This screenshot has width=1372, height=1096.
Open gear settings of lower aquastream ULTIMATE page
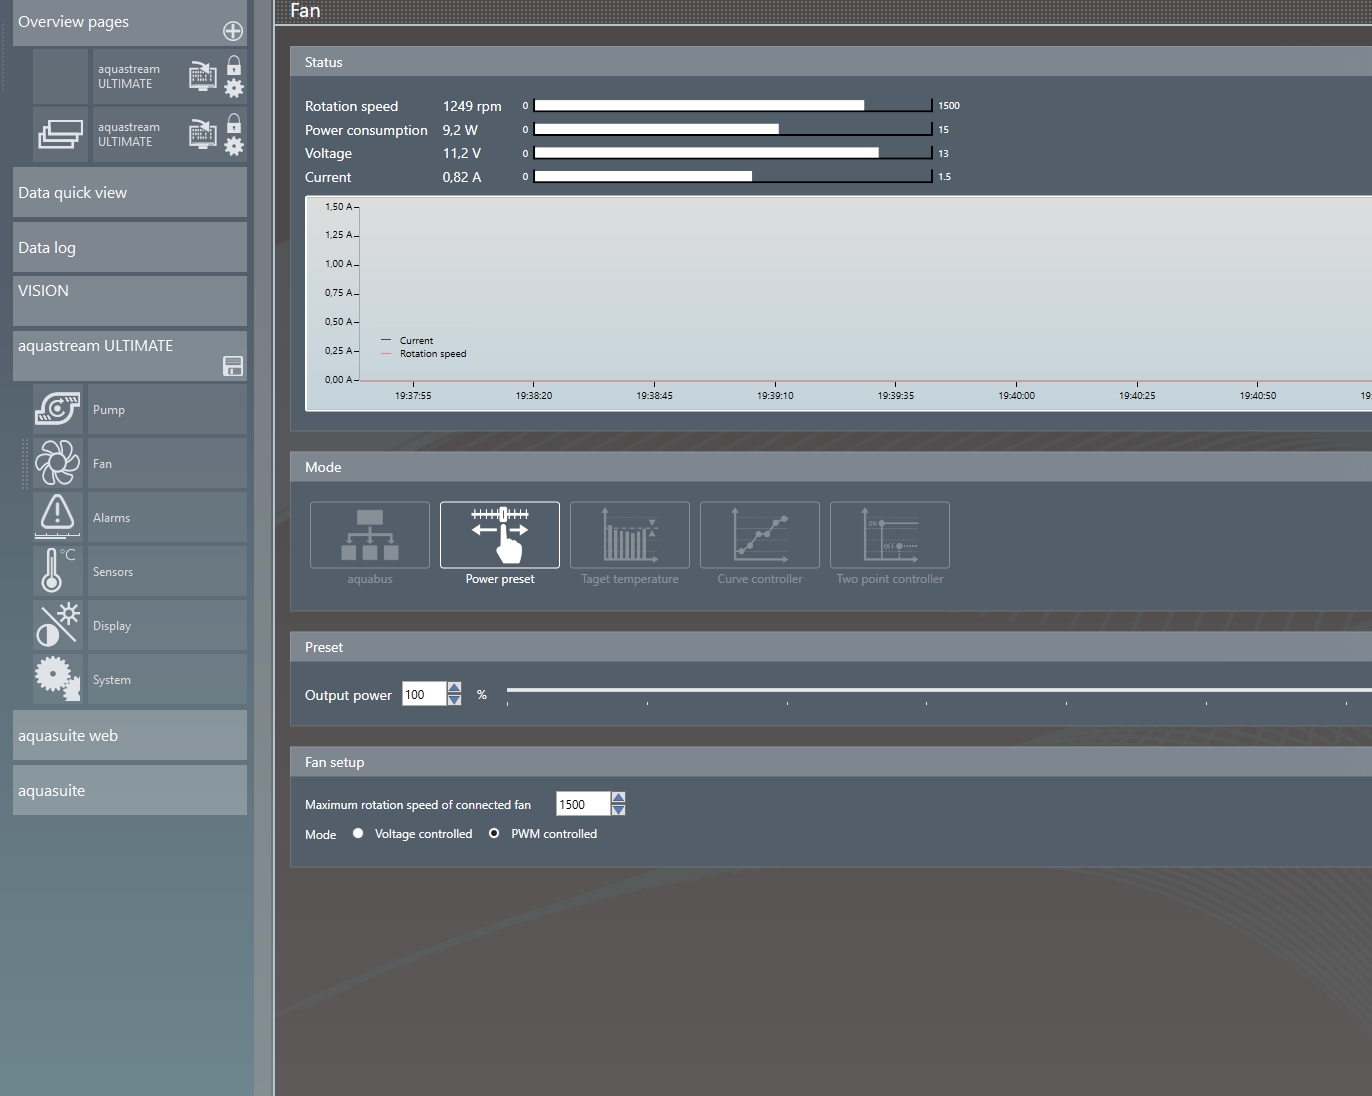234,146
